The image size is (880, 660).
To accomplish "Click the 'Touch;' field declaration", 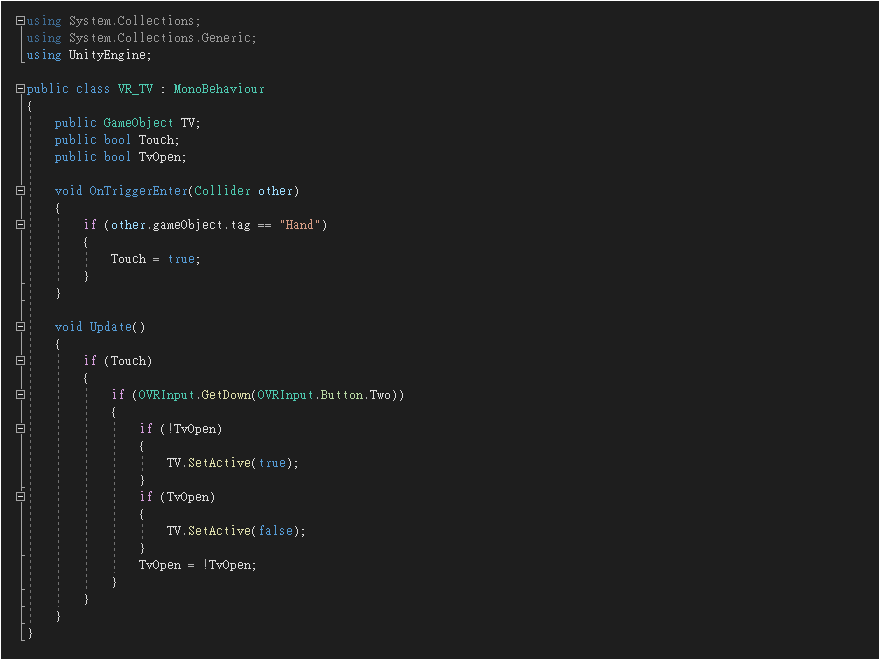I will pos(159,140).
